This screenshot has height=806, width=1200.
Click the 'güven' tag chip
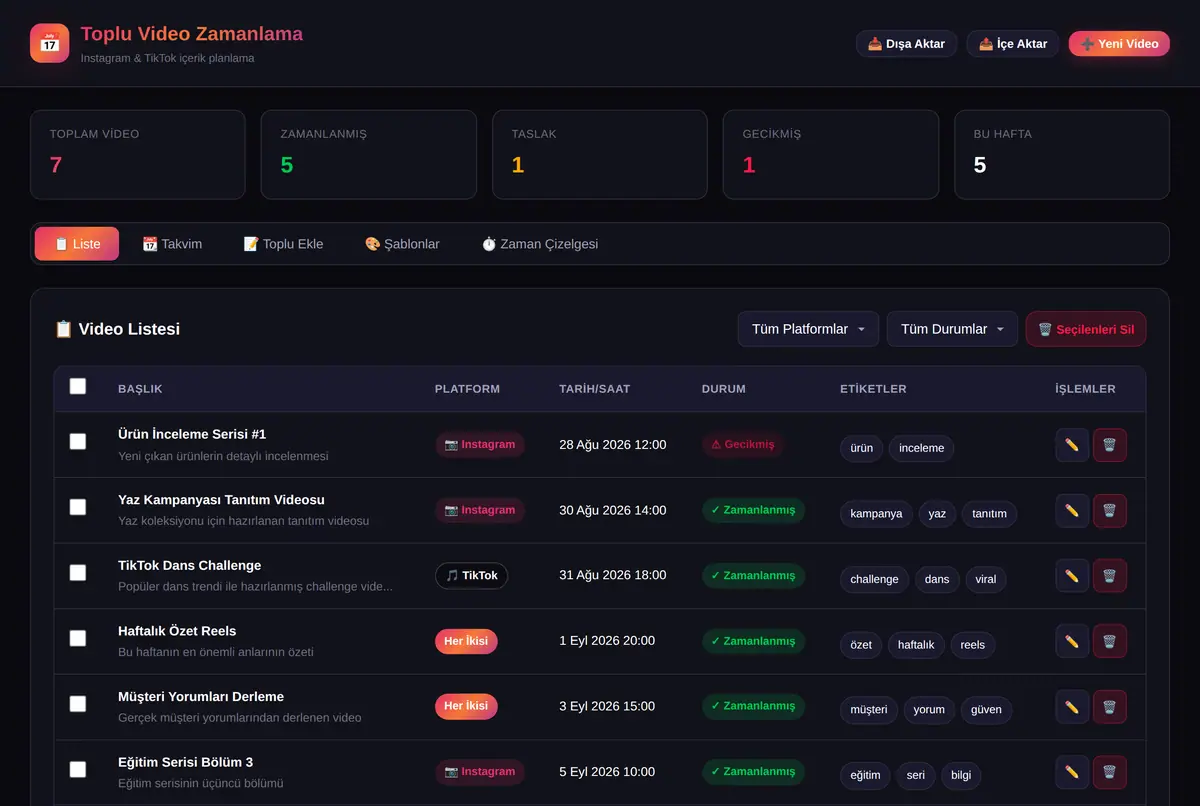[x=987, y=710]
